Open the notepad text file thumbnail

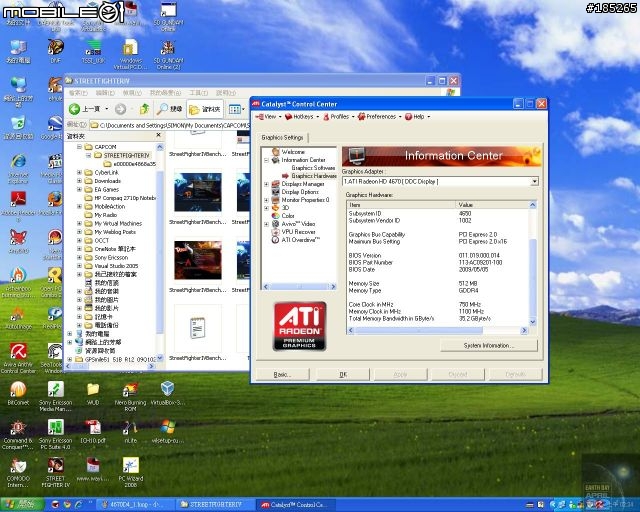click(198, 327)
